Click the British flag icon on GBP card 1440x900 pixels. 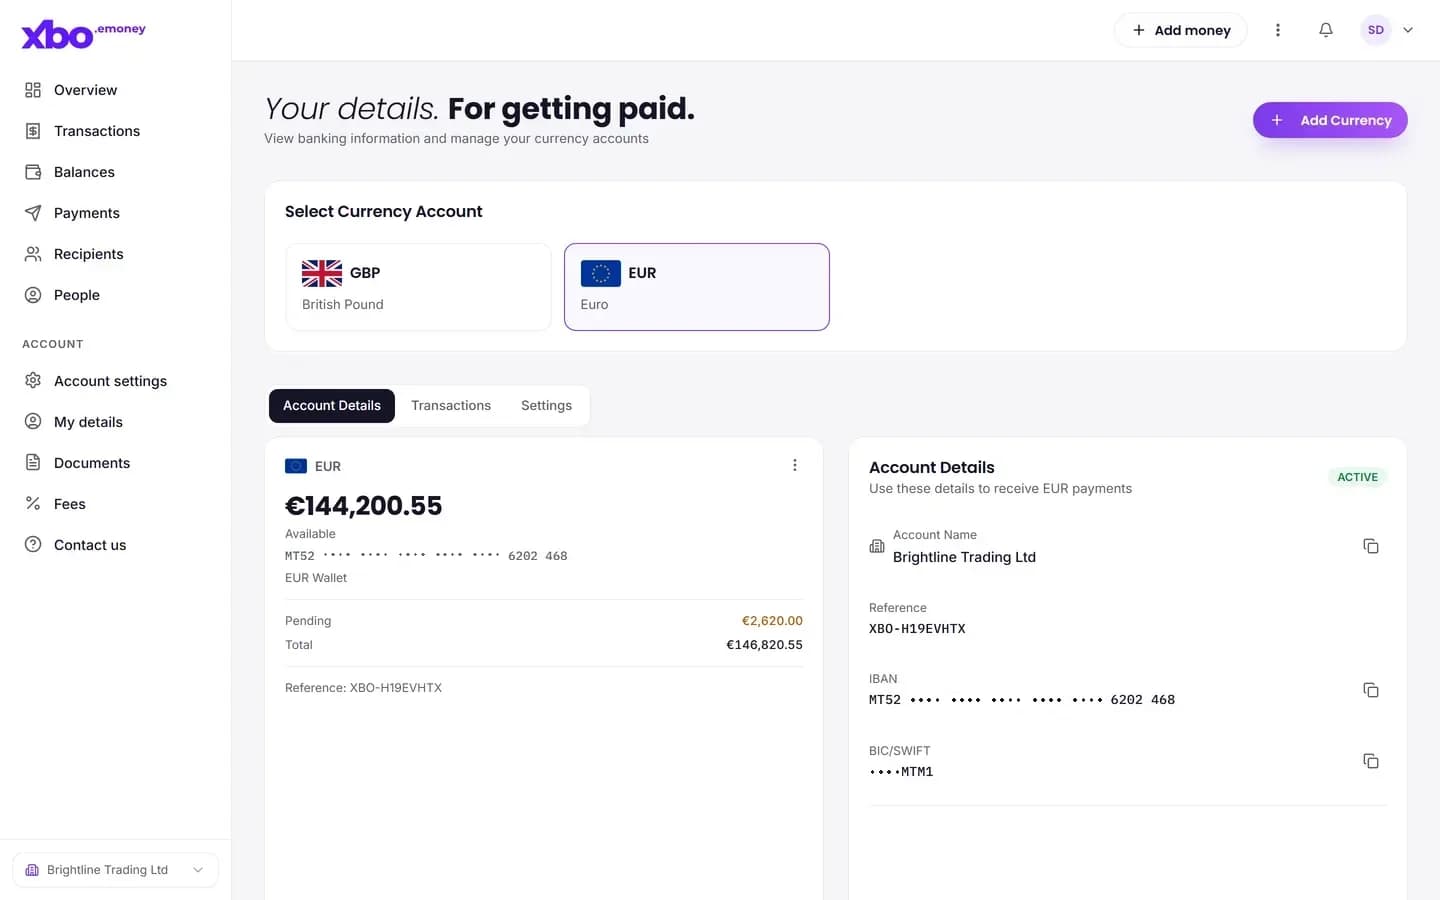322,273
